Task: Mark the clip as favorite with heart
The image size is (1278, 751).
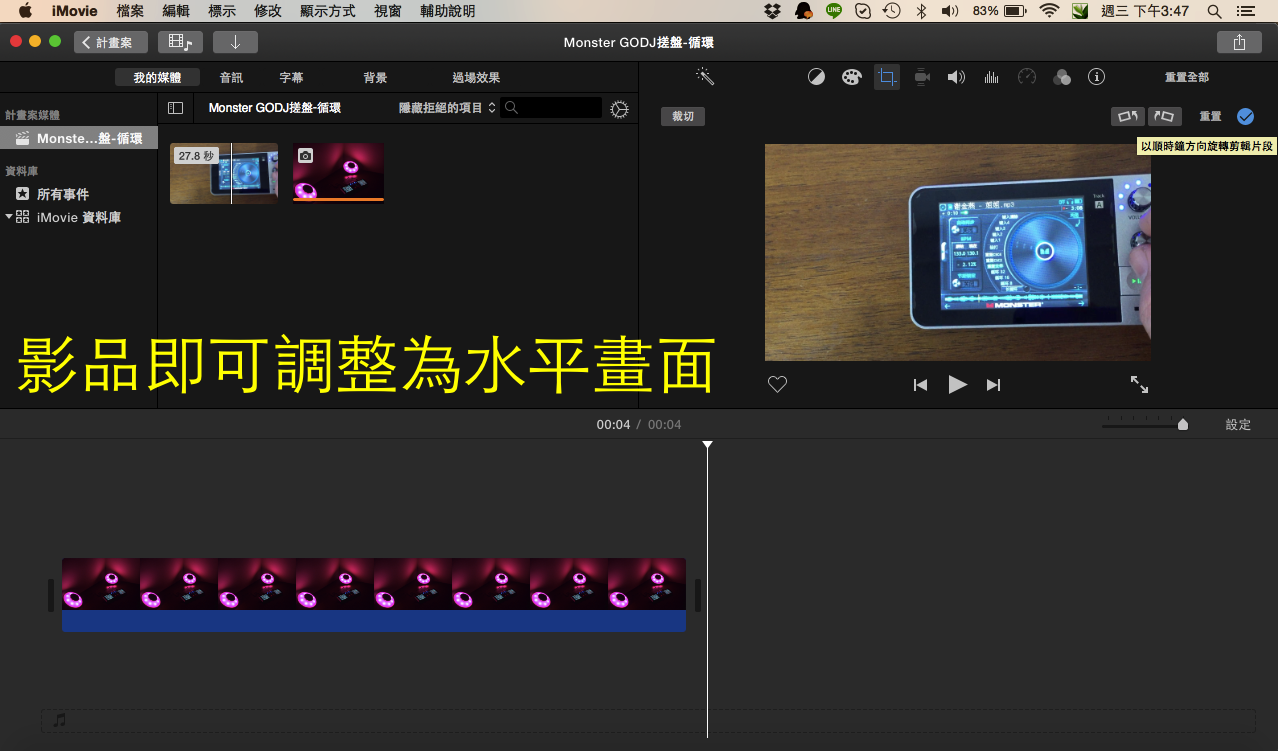Action: [x=777, y=384]
